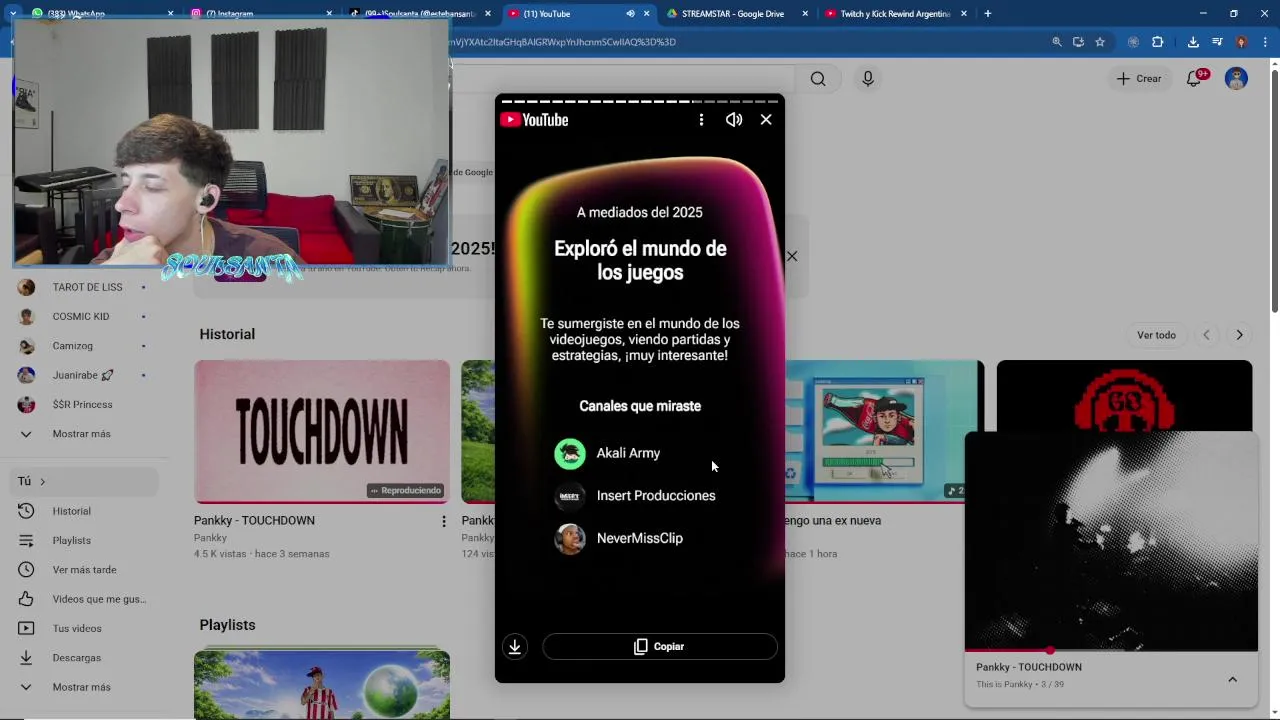The image size is (1280, 720).
Task: Open Juanirabe subscription channel
Action: click(x=83, y=375)
